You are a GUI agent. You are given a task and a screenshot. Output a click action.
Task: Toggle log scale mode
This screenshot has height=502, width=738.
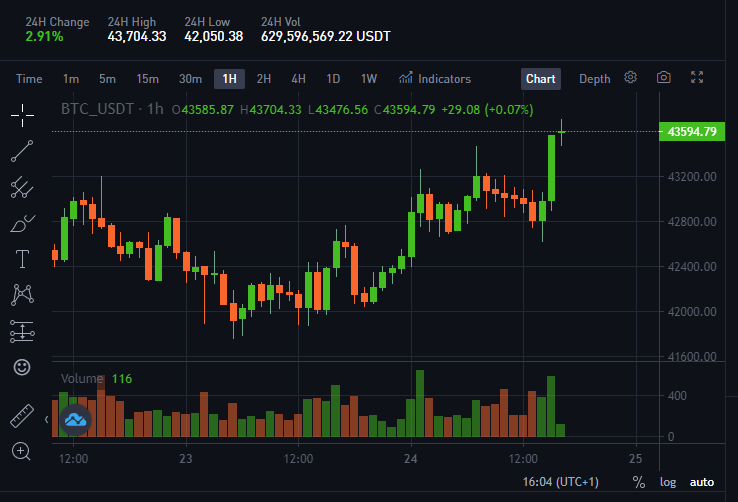point(668,482)
